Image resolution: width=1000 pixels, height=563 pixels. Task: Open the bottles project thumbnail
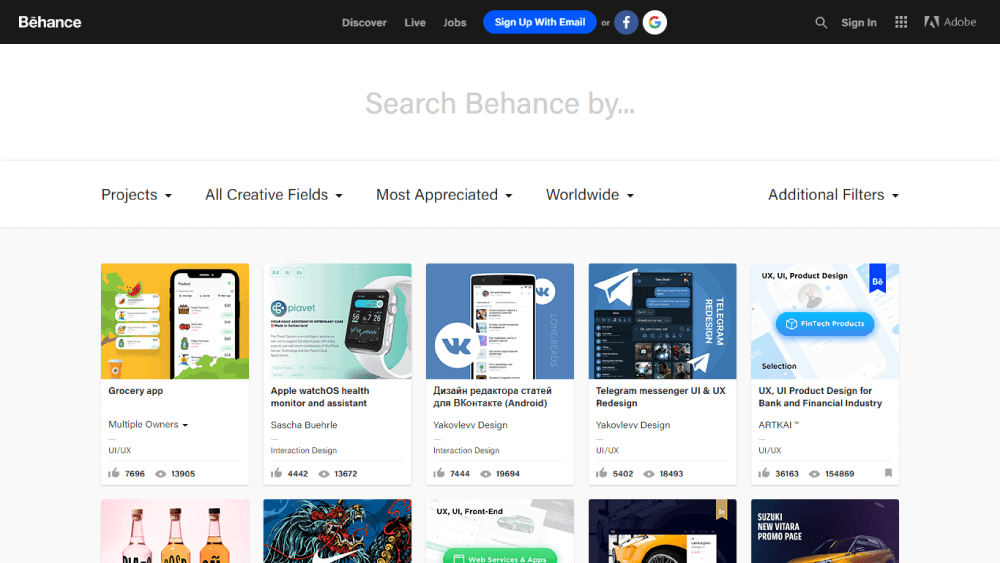pos(175,531)
